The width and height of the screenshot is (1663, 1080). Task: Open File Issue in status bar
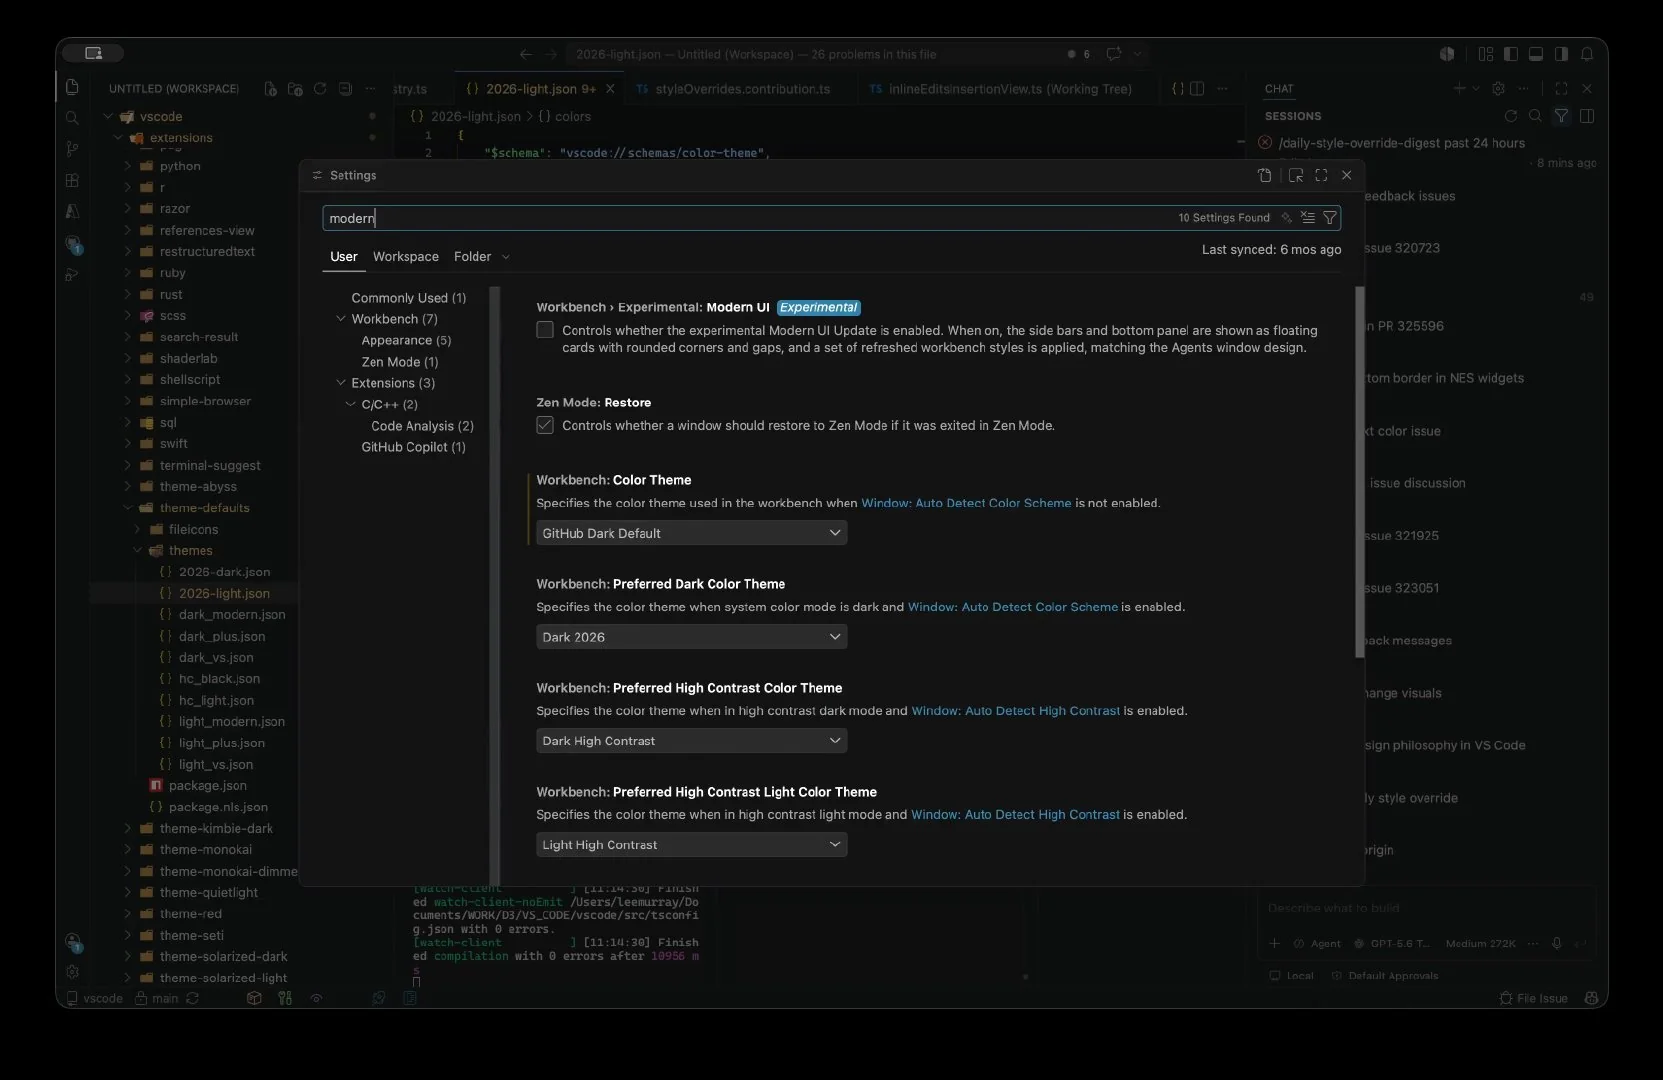[1533, 998]
